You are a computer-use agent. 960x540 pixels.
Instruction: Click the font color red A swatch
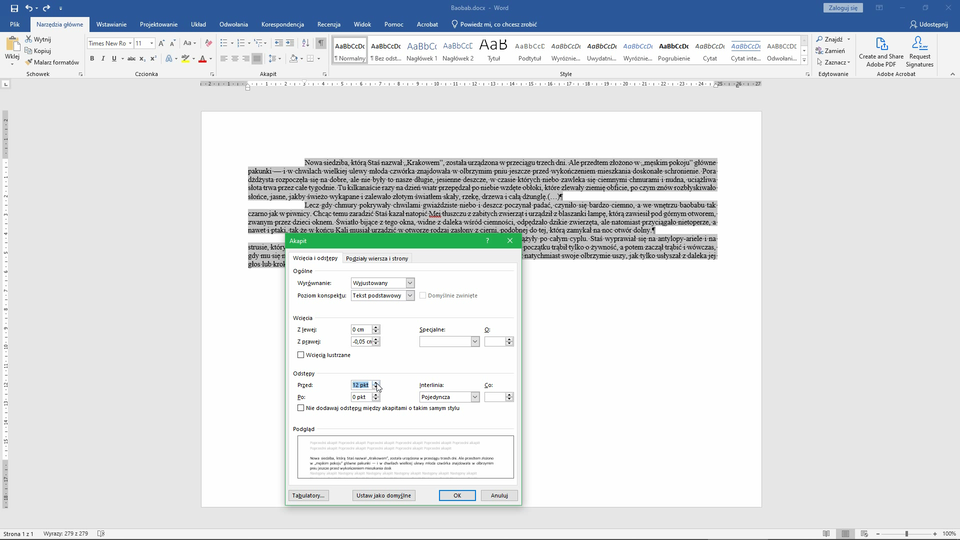(x=203, y=59)
